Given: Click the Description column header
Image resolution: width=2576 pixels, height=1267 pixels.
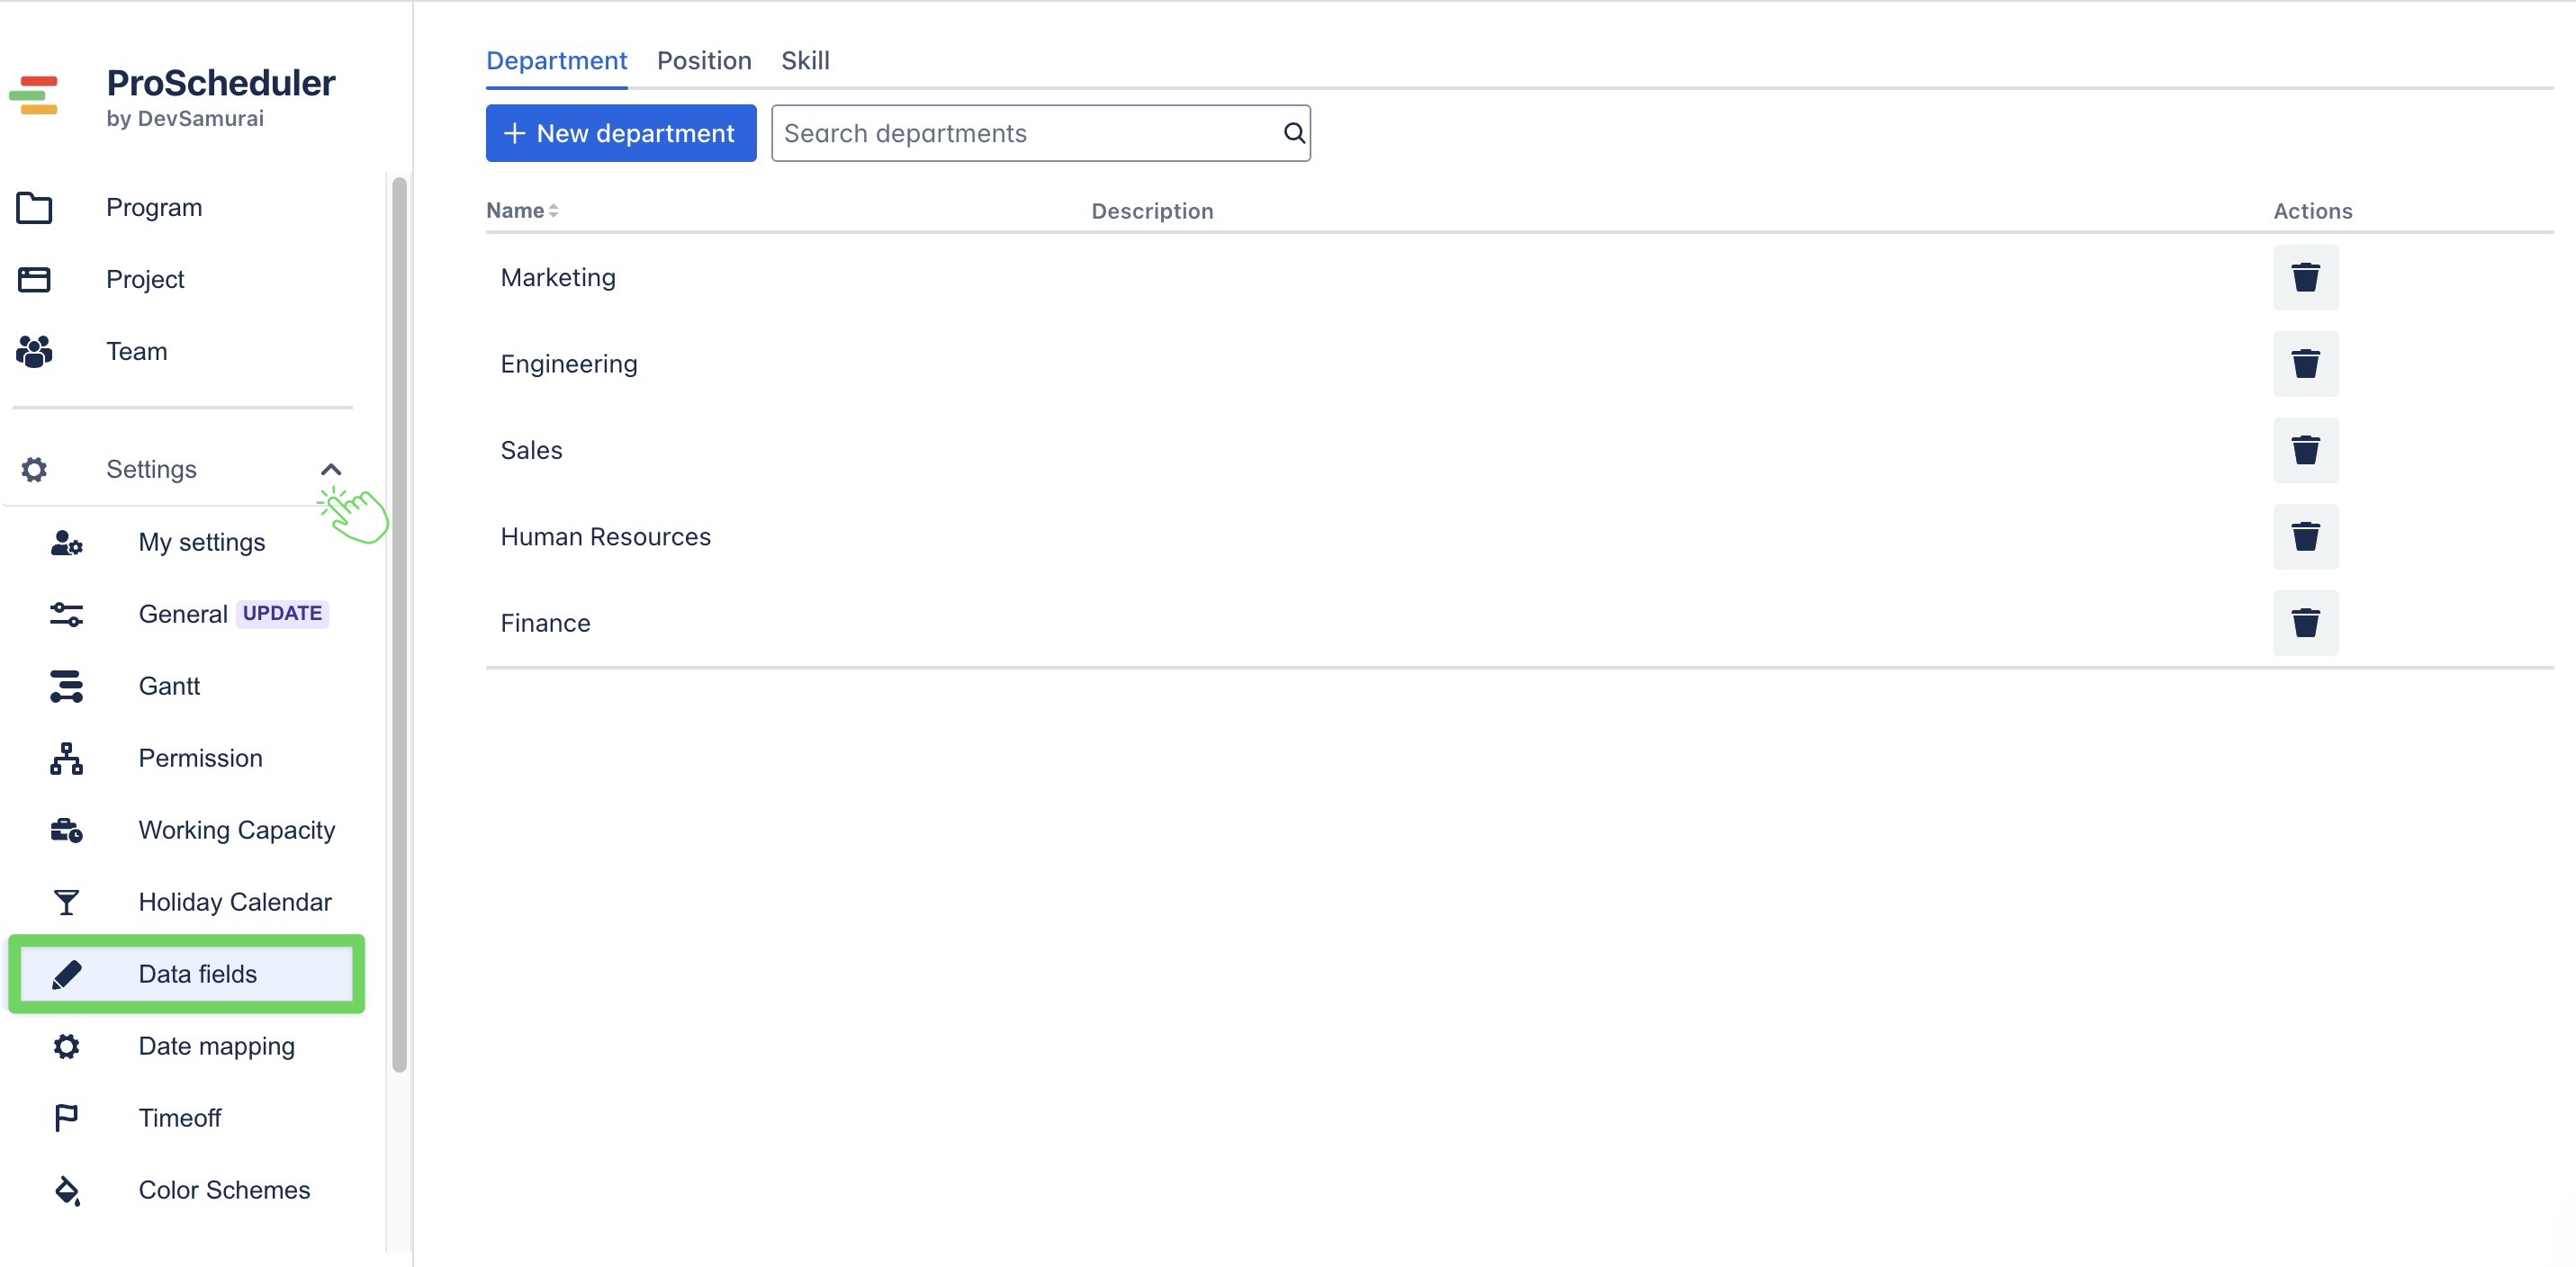Looking at the screenshot, I should click(x=1152, y=211).
